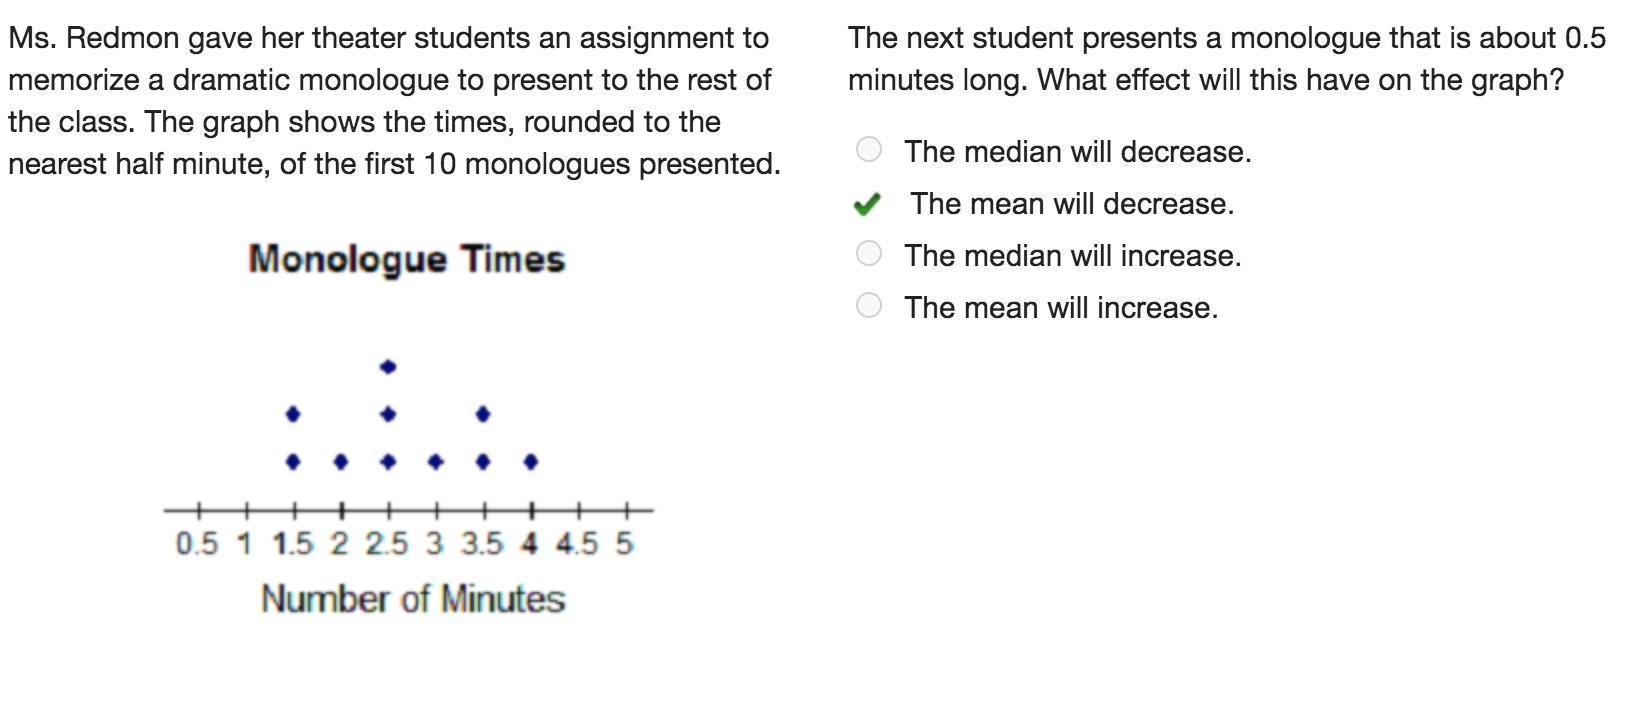Click the single dot above 4
This screenshot has height=708, width=1644.
(x=531, y=462)
